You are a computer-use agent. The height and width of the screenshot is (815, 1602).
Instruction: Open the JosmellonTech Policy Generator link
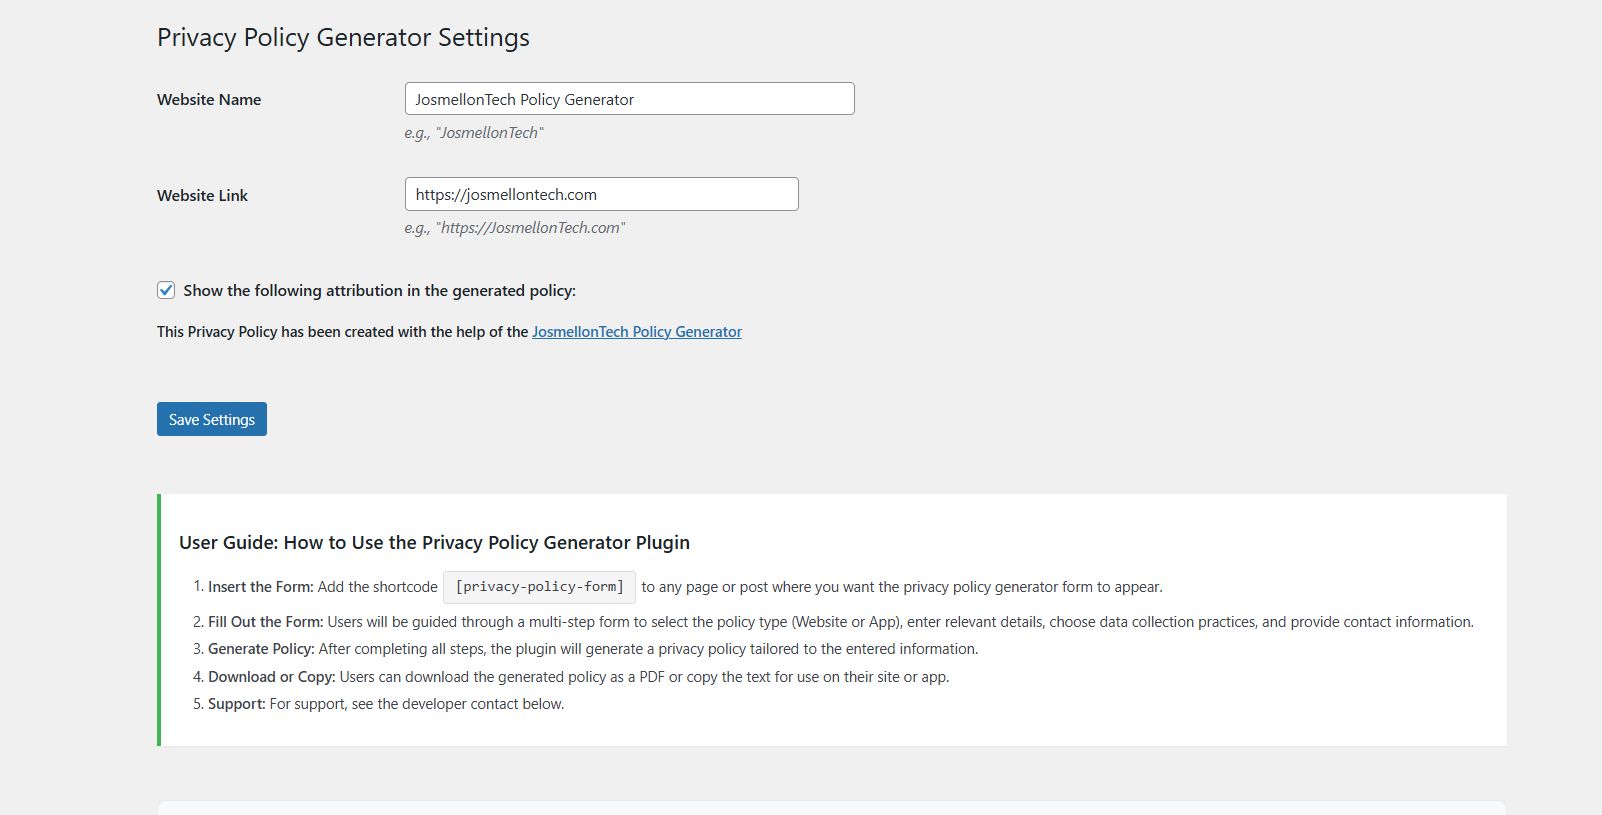[637, 332]
